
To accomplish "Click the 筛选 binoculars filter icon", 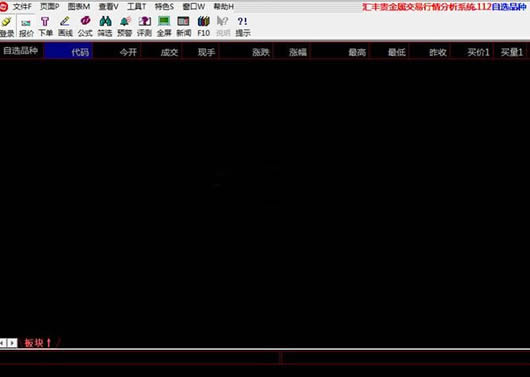I will [105, 21].
